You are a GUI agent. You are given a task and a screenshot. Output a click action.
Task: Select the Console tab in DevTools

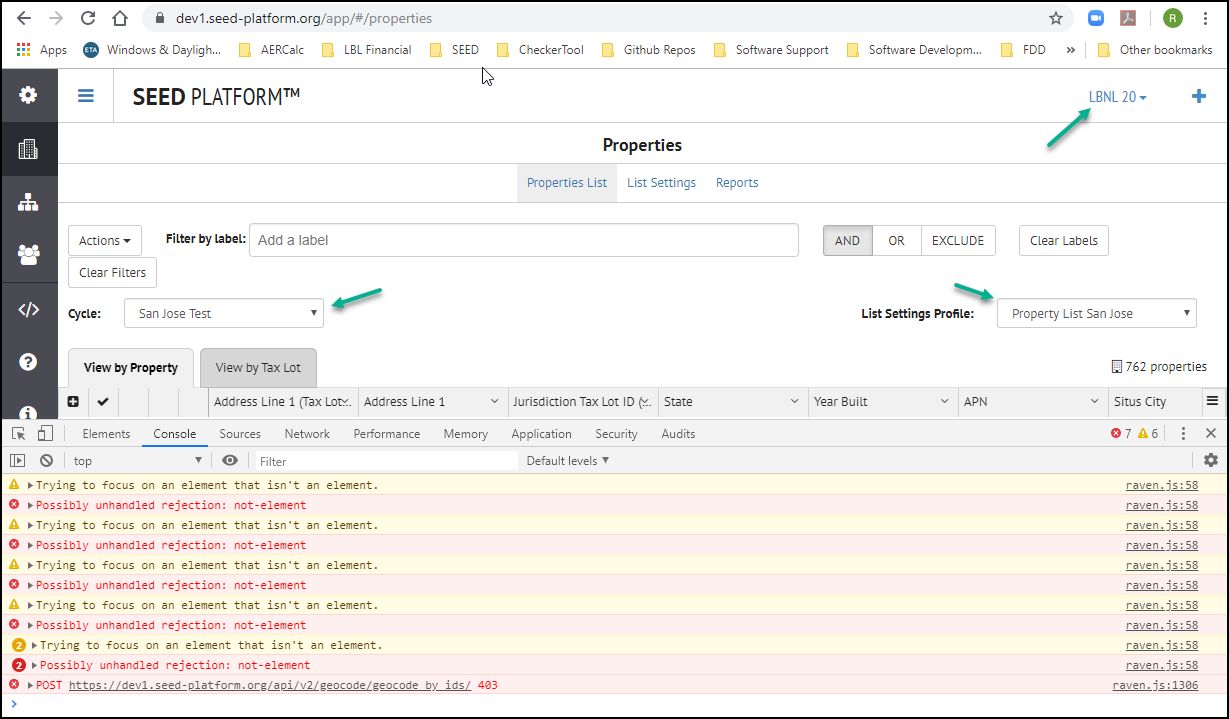click(174, 433)
